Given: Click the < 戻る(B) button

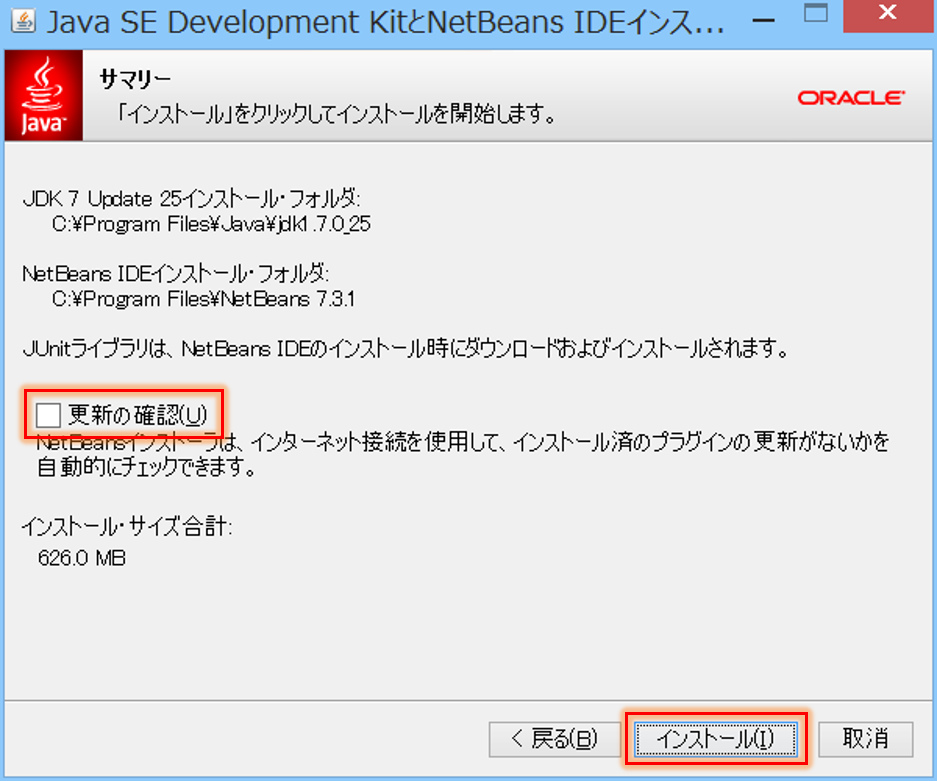Looking at the screenshot, I should 554,739.
